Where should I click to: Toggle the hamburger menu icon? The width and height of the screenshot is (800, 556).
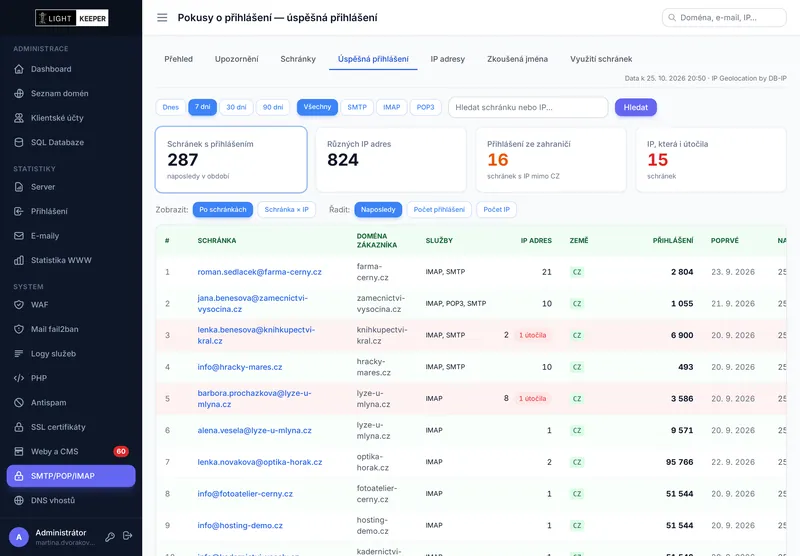(162, 18)
